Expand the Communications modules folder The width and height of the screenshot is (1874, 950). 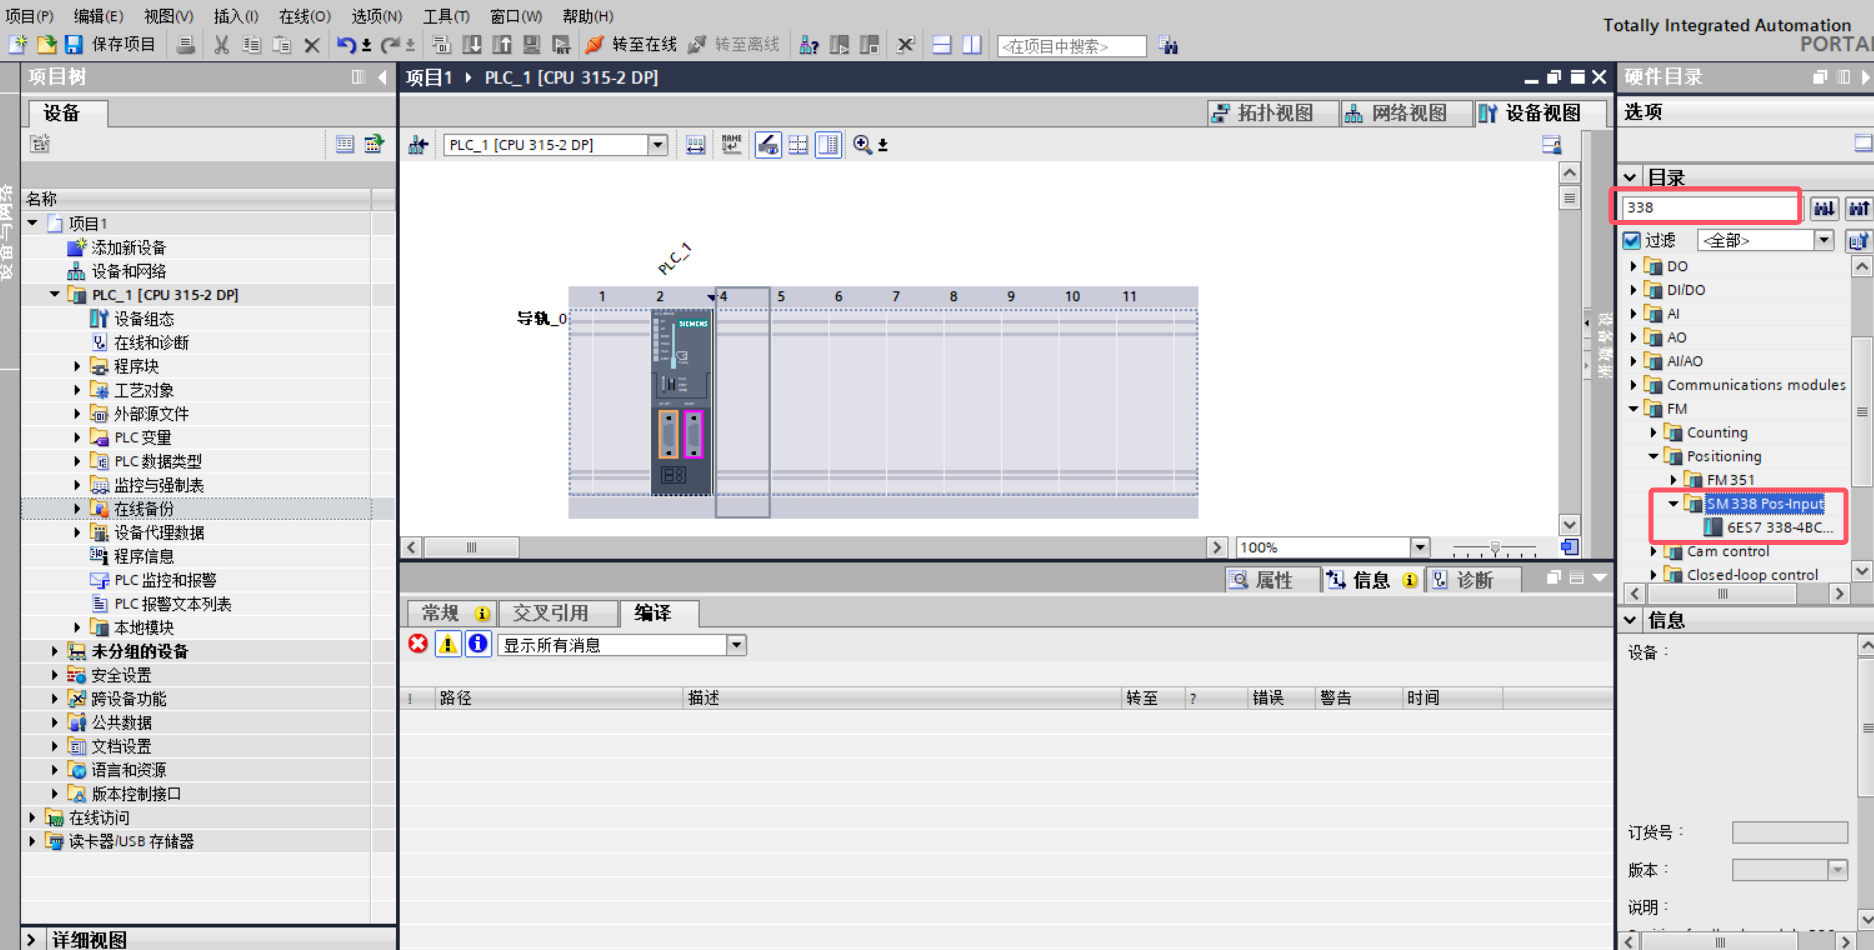[x=1634, y=385]
